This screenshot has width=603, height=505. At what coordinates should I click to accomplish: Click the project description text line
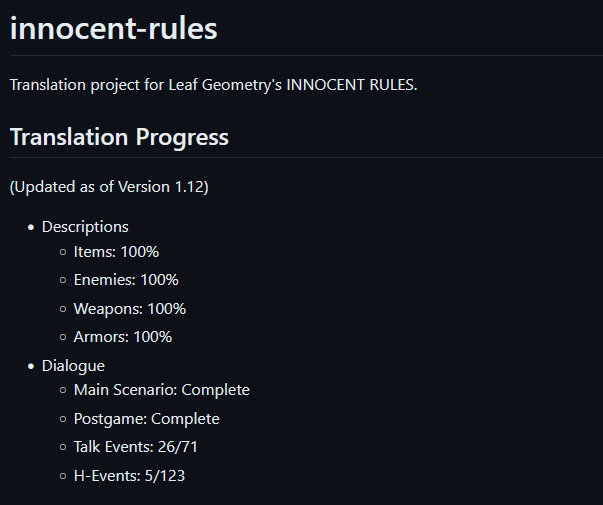tap(213, 85)
